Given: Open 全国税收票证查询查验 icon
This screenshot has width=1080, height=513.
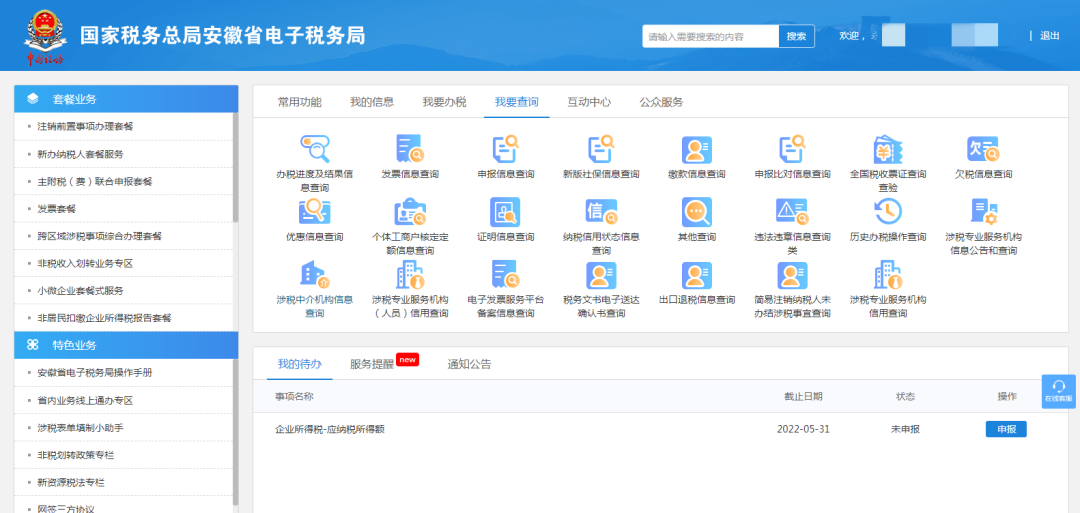Looking at the screenshot, I should click(x=888, y=149).
